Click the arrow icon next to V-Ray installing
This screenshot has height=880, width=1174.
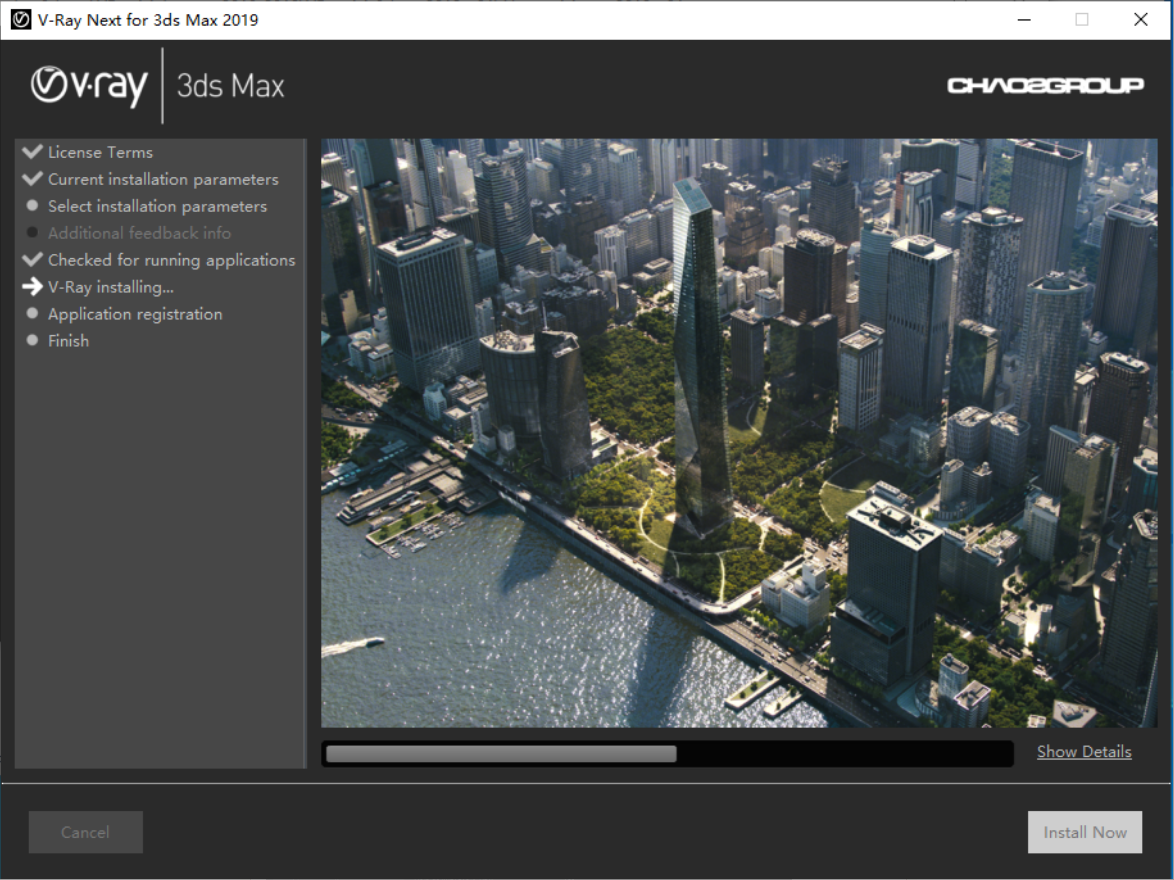32,287
